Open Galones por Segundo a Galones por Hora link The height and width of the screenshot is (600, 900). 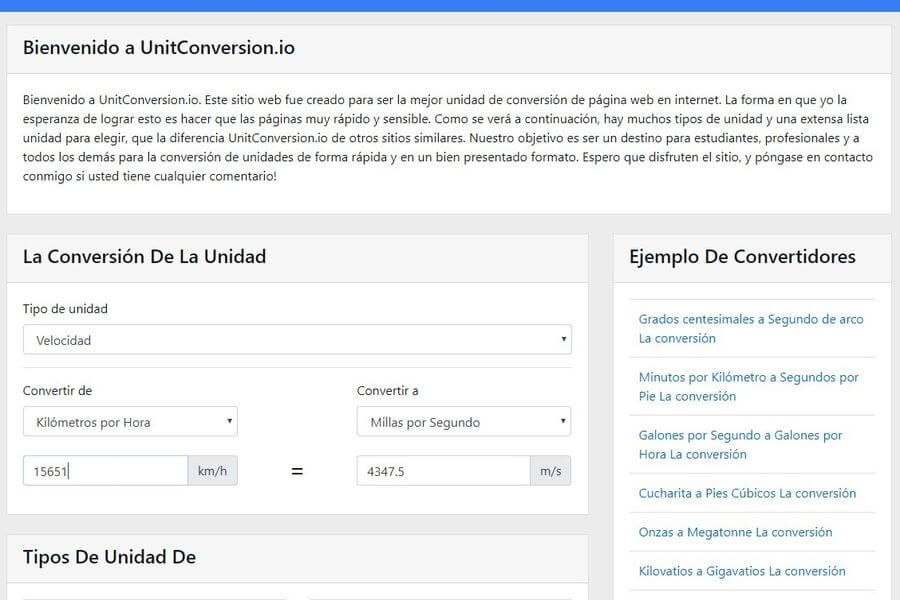coord(740,444)
